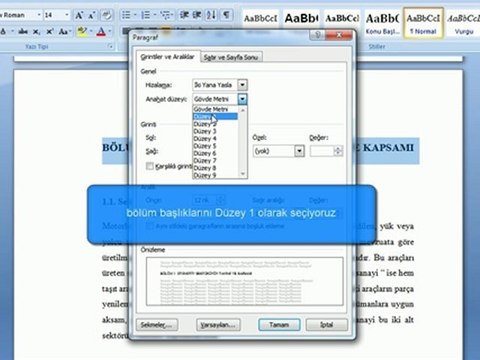Click the Önizleme preview box
The image size is (480, 360).
tap(245, 281)
